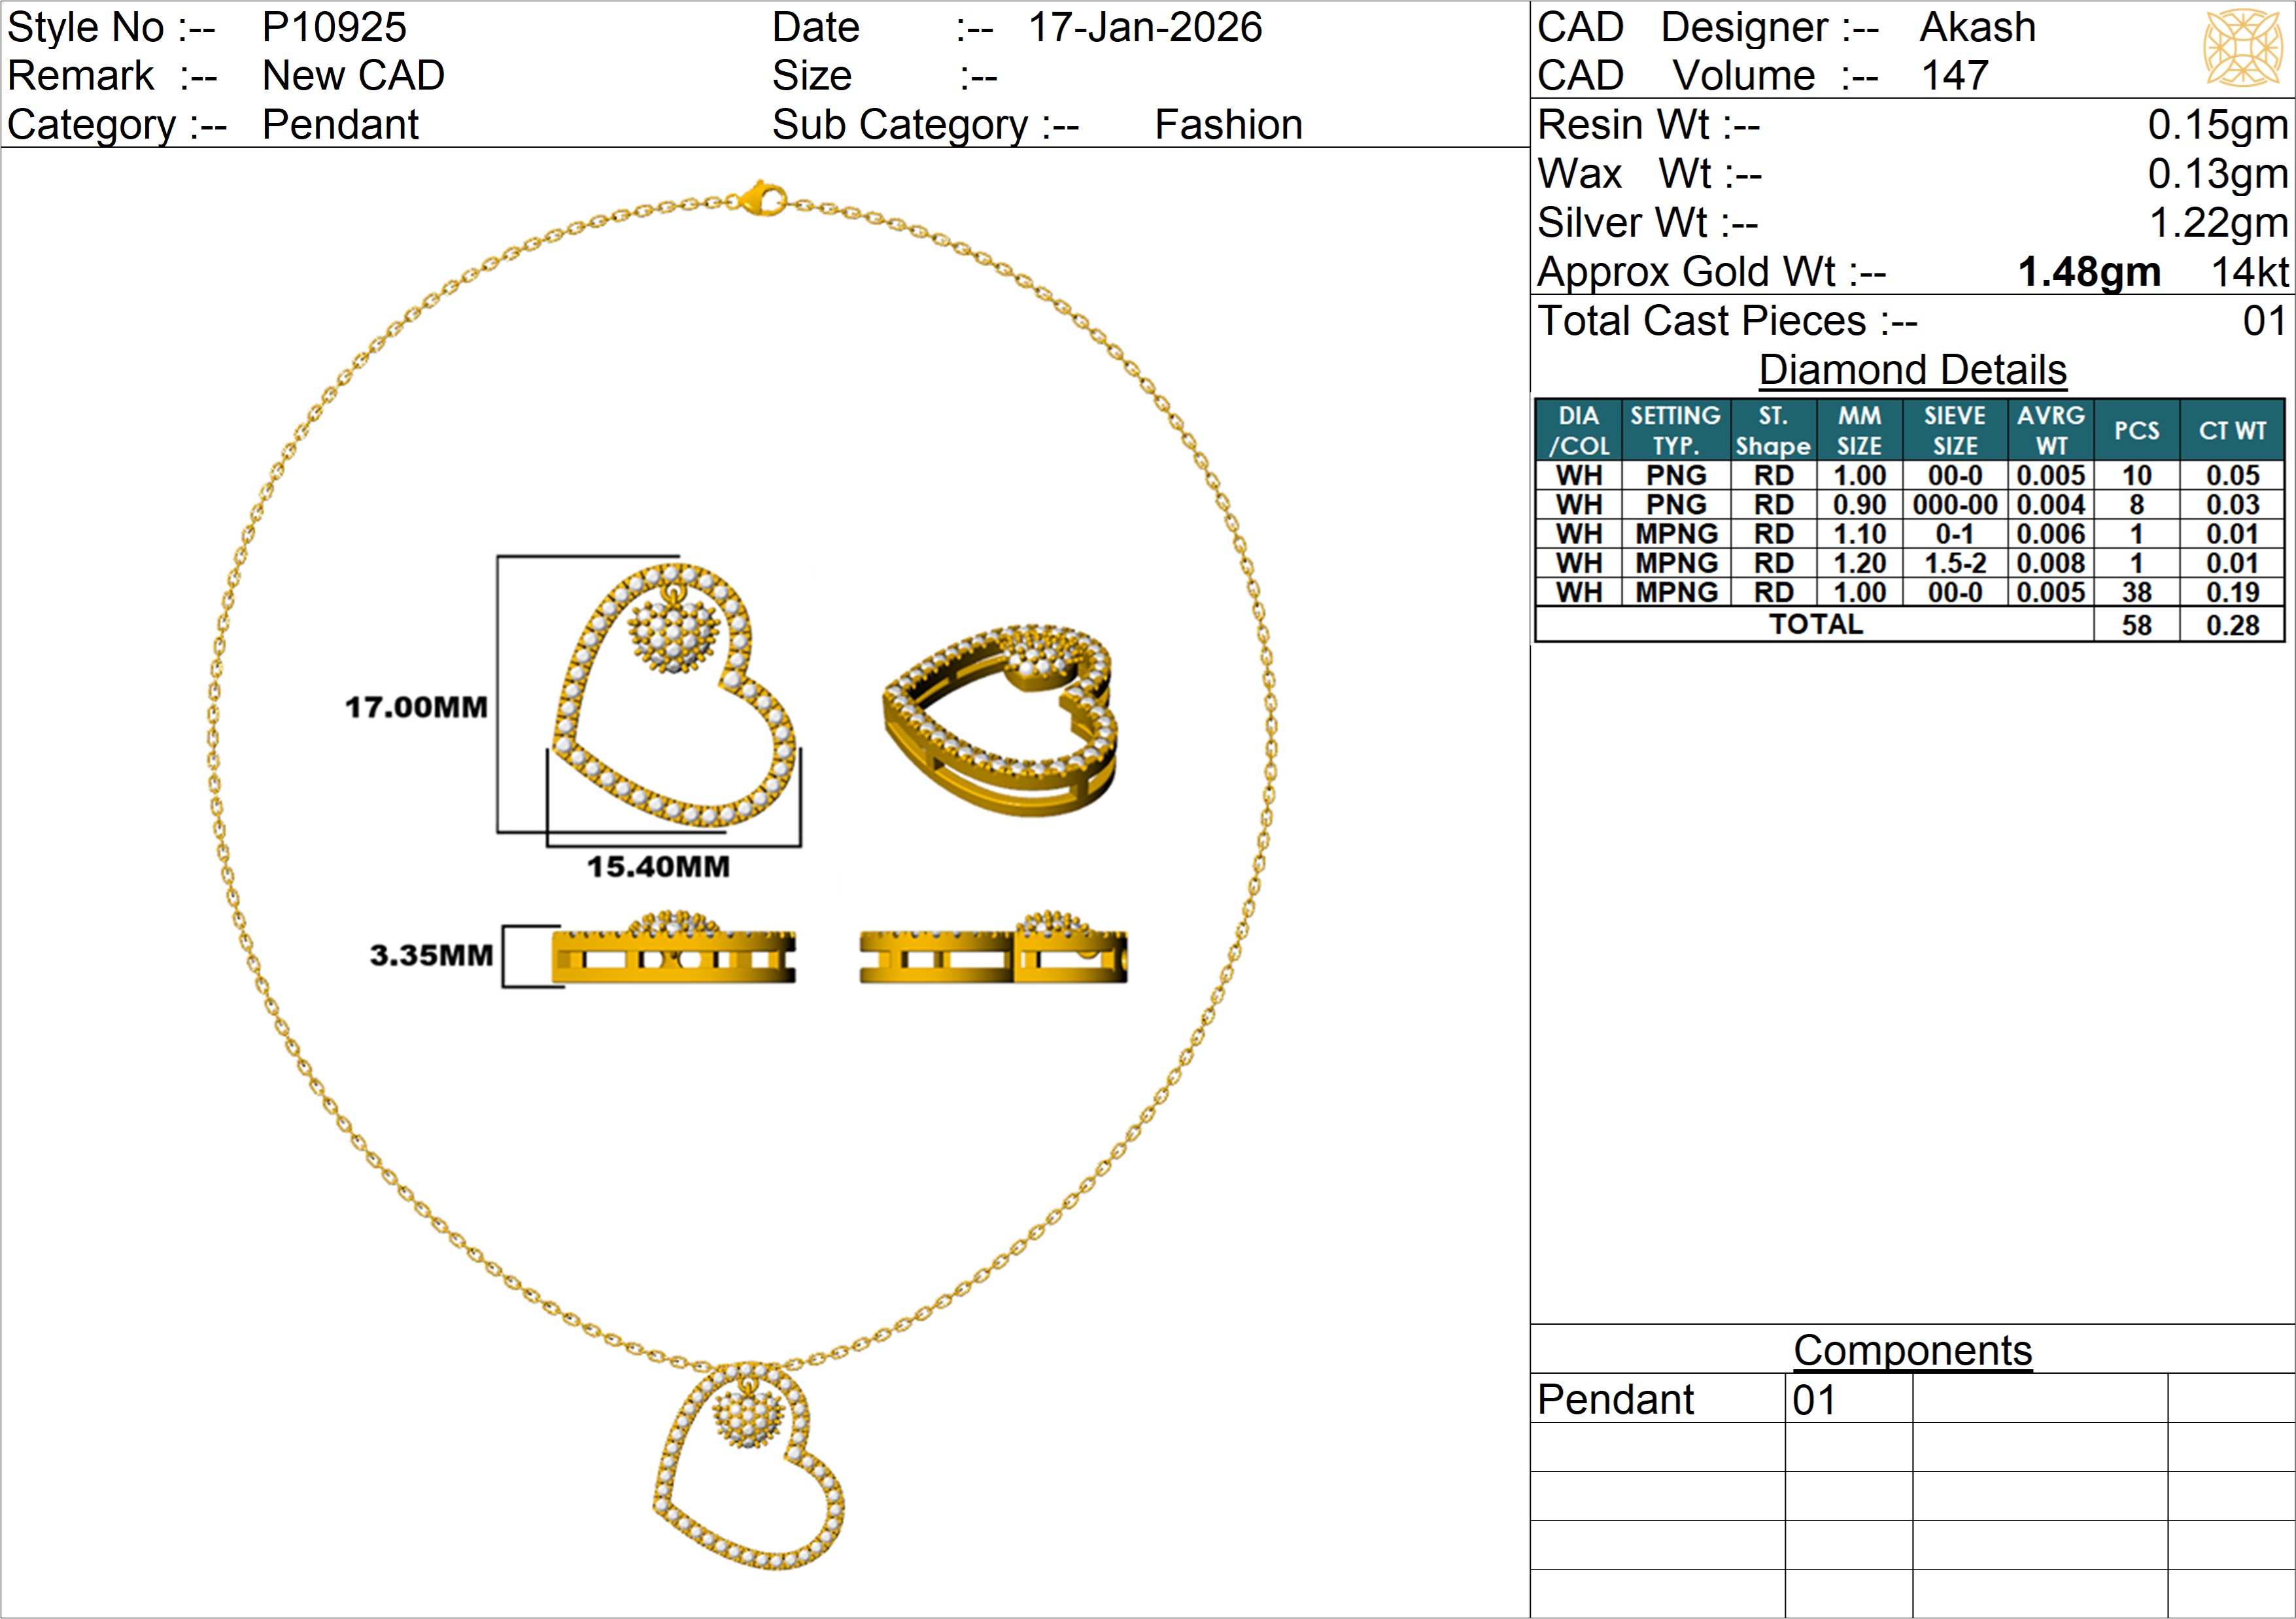Click the 15.40MM width dimension label

[658, 866]
